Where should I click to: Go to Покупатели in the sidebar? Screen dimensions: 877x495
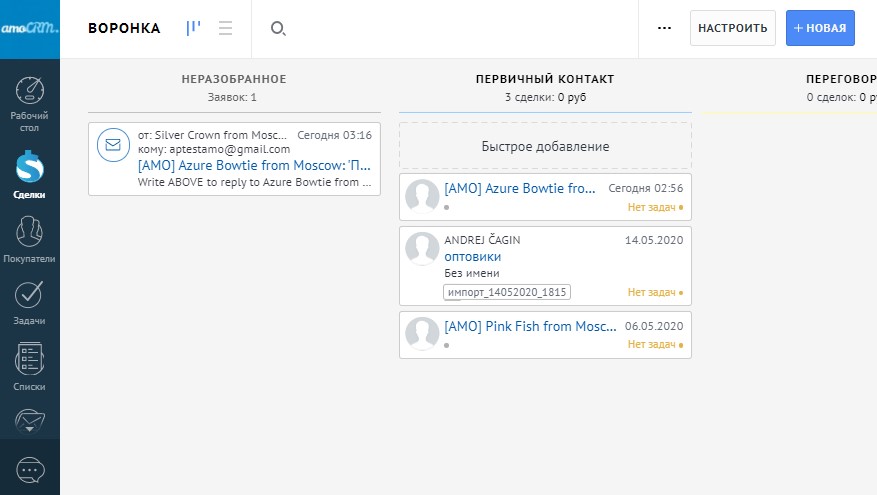pyautogui.click(x=29, y=239)
